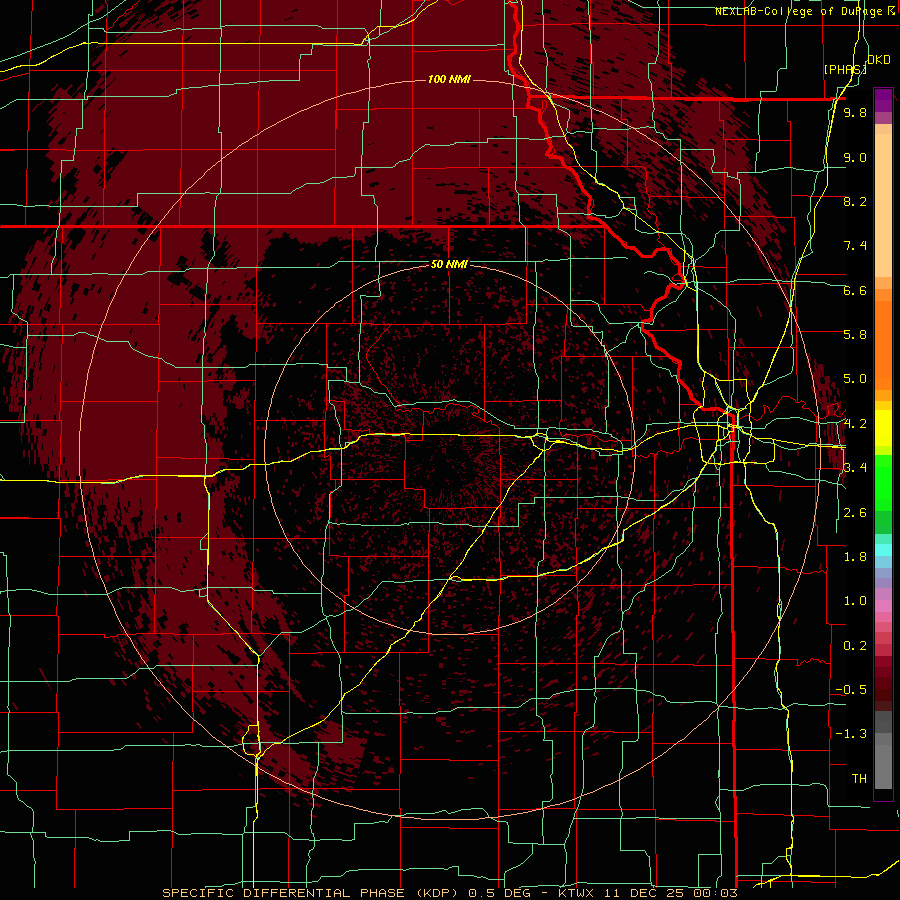
Task: Click the pink segment of the color bar
Action: coord(883,606)
